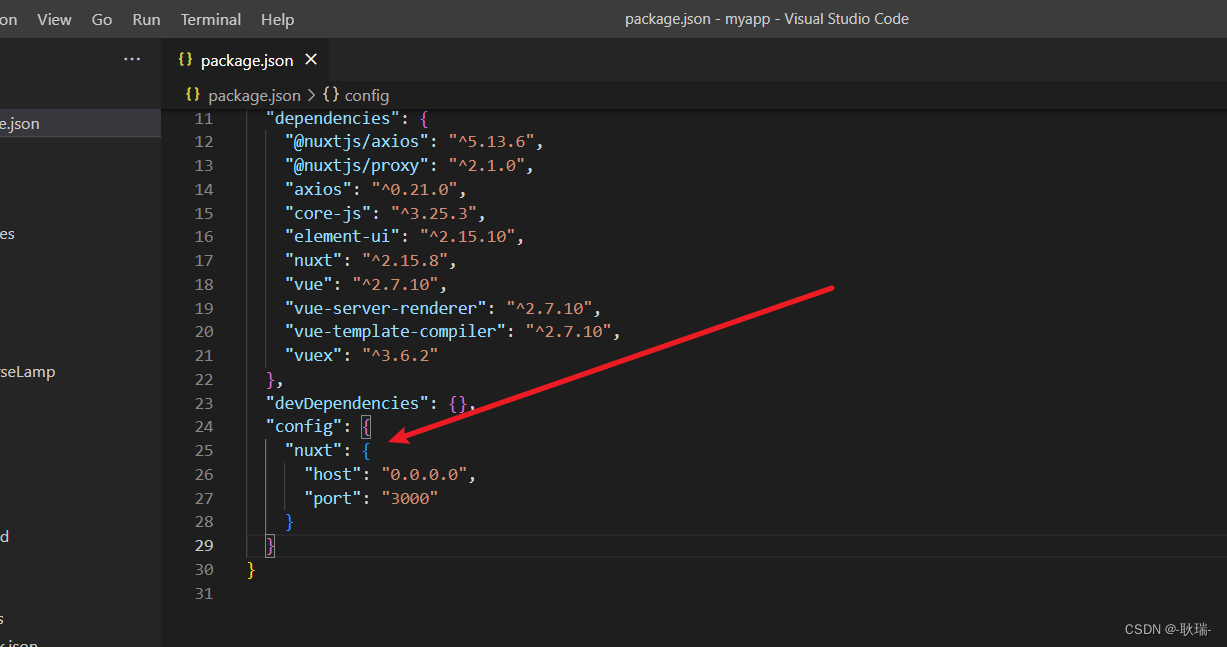This screenshot has height=647, width=1227.
Task: Click line number 24 in gutter
Action: pyautogui.click(x=203, y=427)
